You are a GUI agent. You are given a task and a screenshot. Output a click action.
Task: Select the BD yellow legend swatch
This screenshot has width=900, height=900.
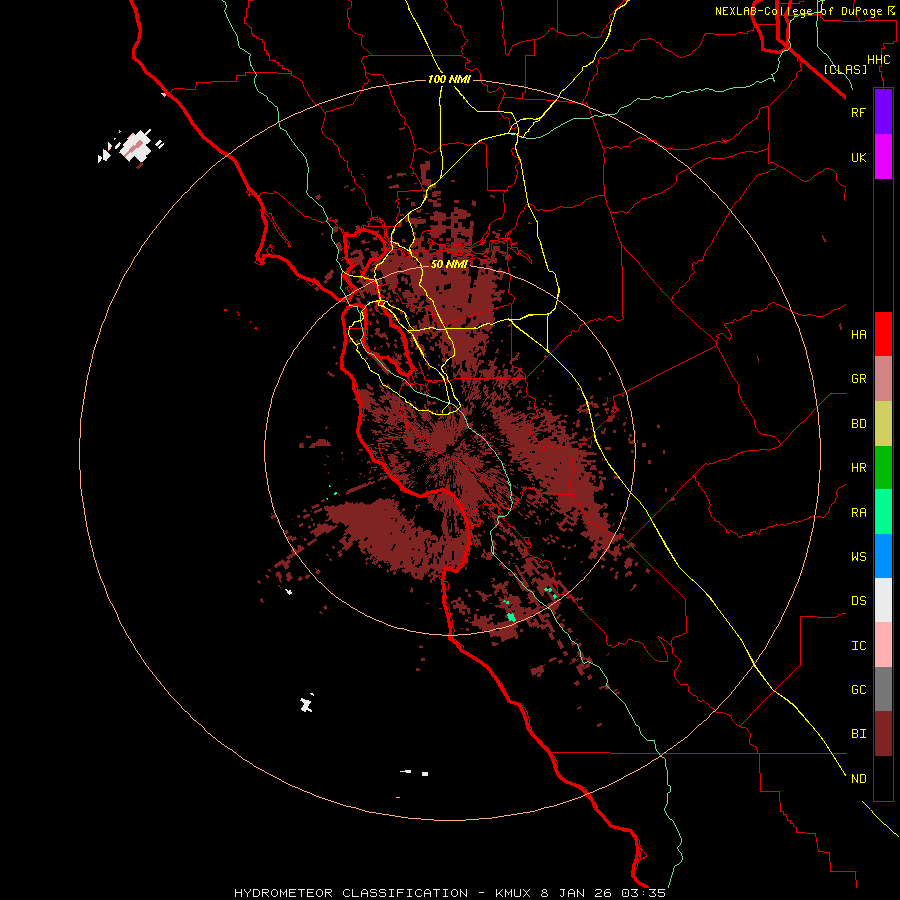point(883,424)
